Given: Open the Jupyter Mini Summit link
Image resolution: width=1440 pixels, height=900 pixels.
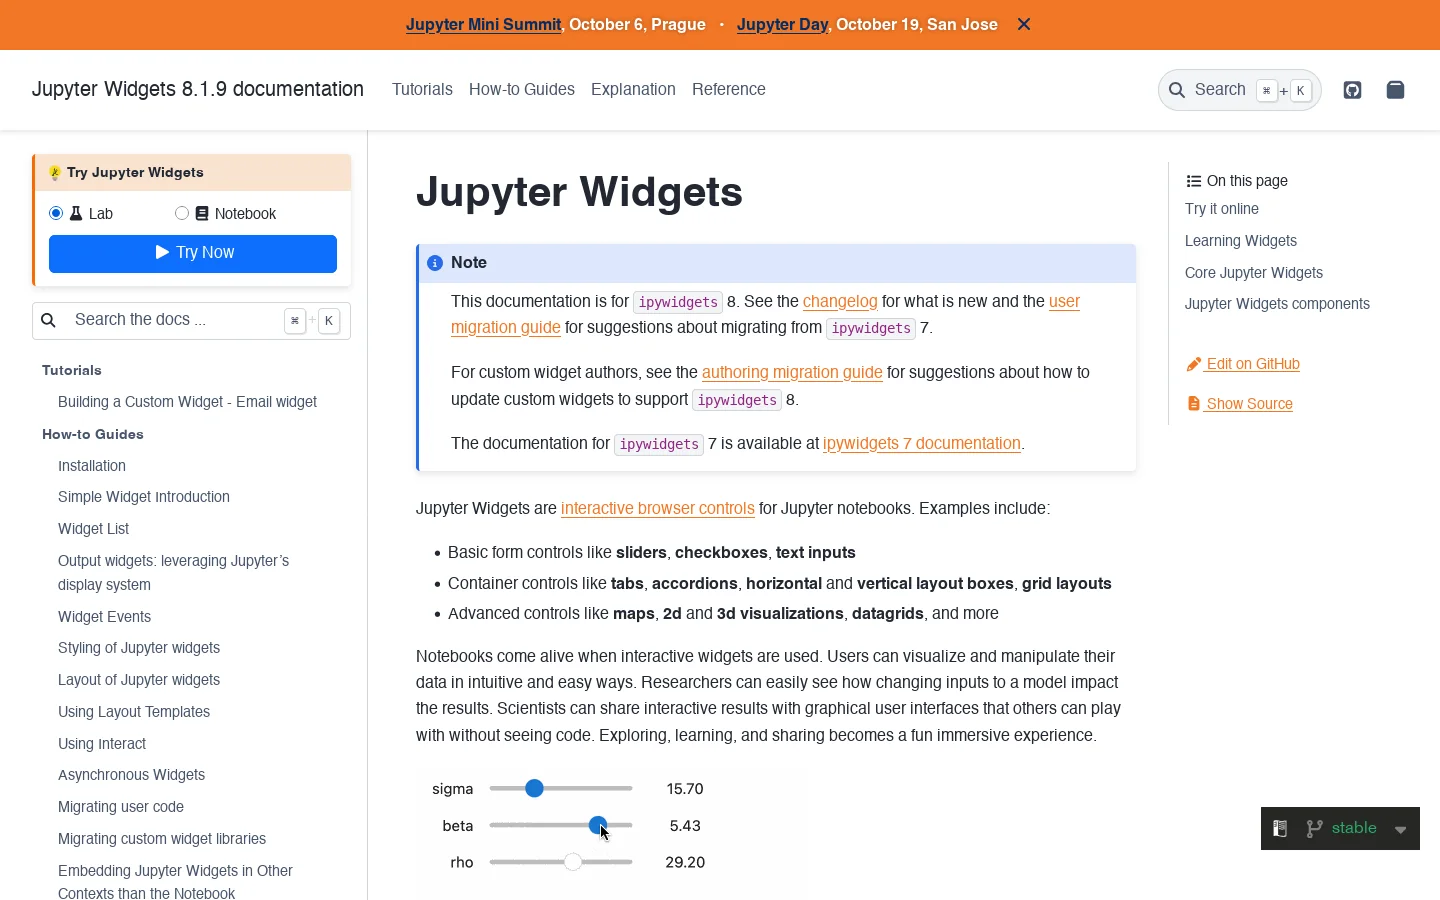Looking at the screenshot, I should 484,25.
